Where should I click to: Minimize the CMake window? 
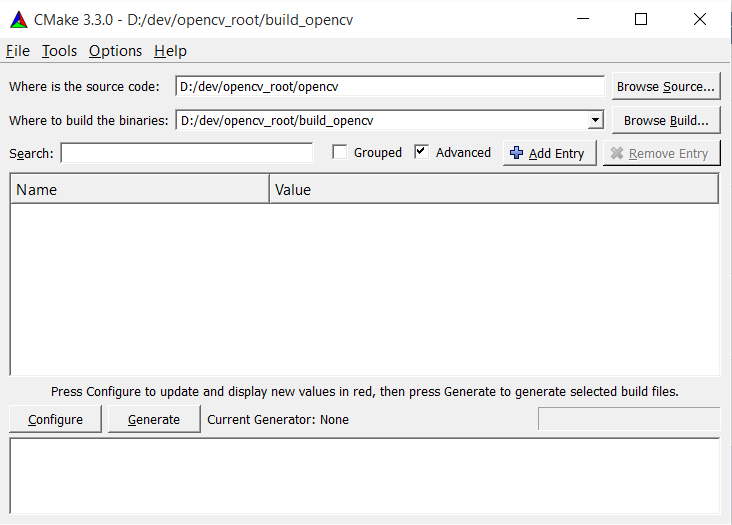point(583,19)
